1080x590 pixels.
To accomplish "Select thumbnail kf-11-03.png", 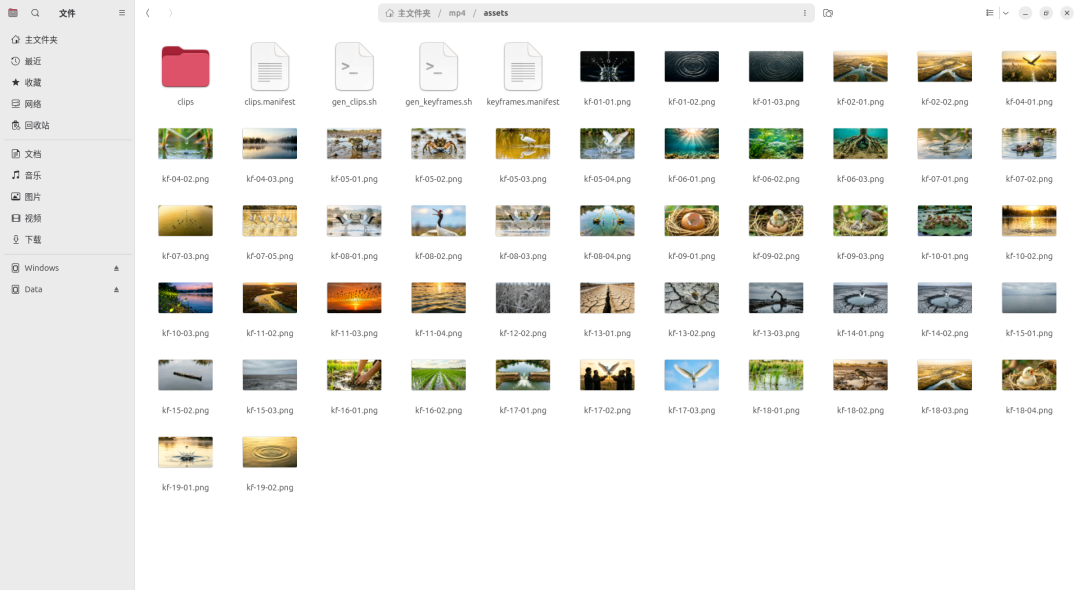I will click(x=354, y=298).
